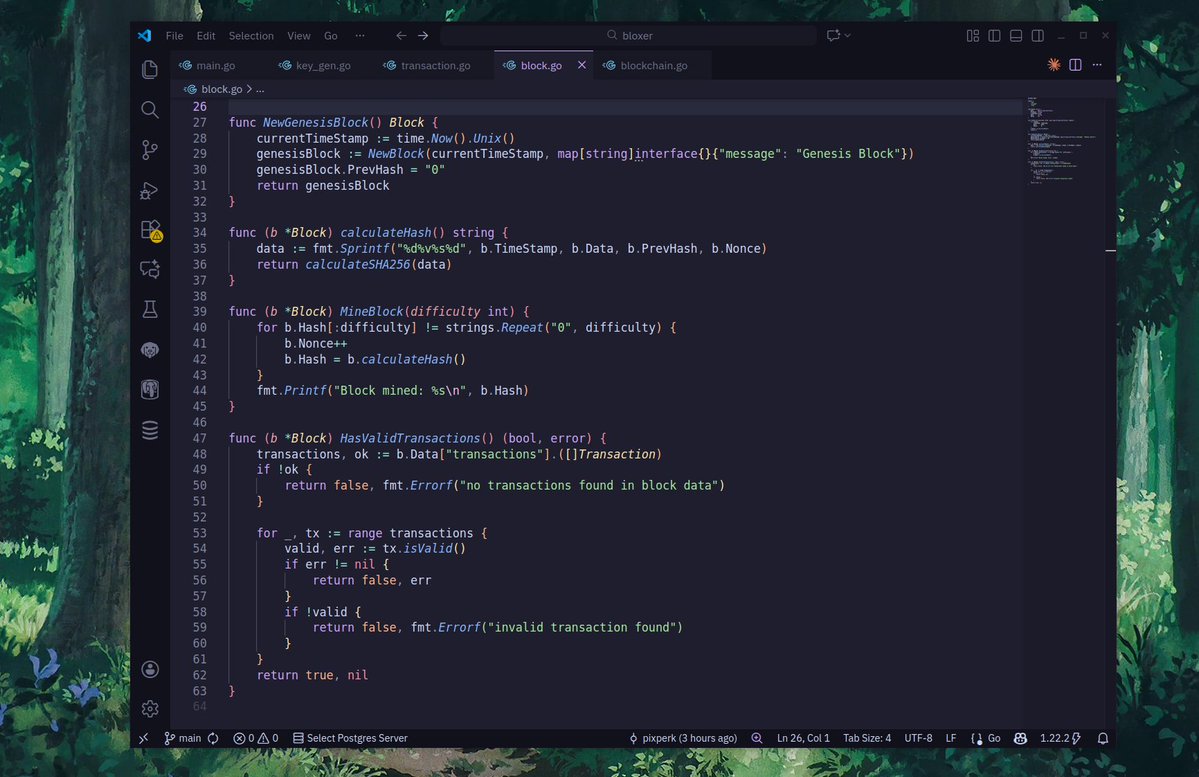
Task: Open the Go menu in the menu bar
Action: (330, 35)
